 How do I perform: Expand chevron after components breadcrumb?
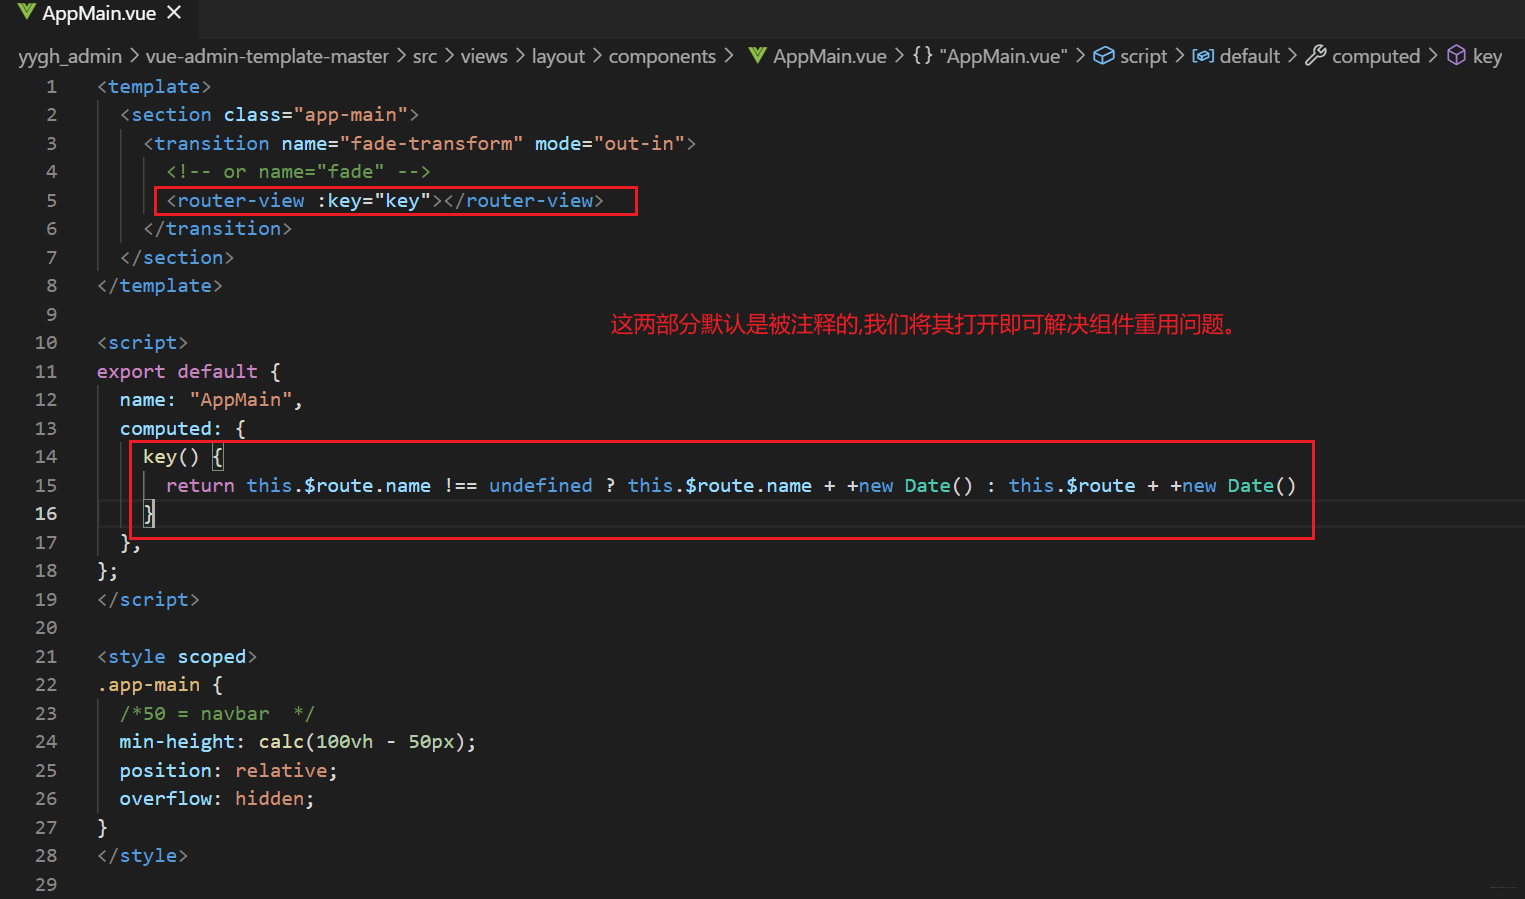(x=728, y=56)
